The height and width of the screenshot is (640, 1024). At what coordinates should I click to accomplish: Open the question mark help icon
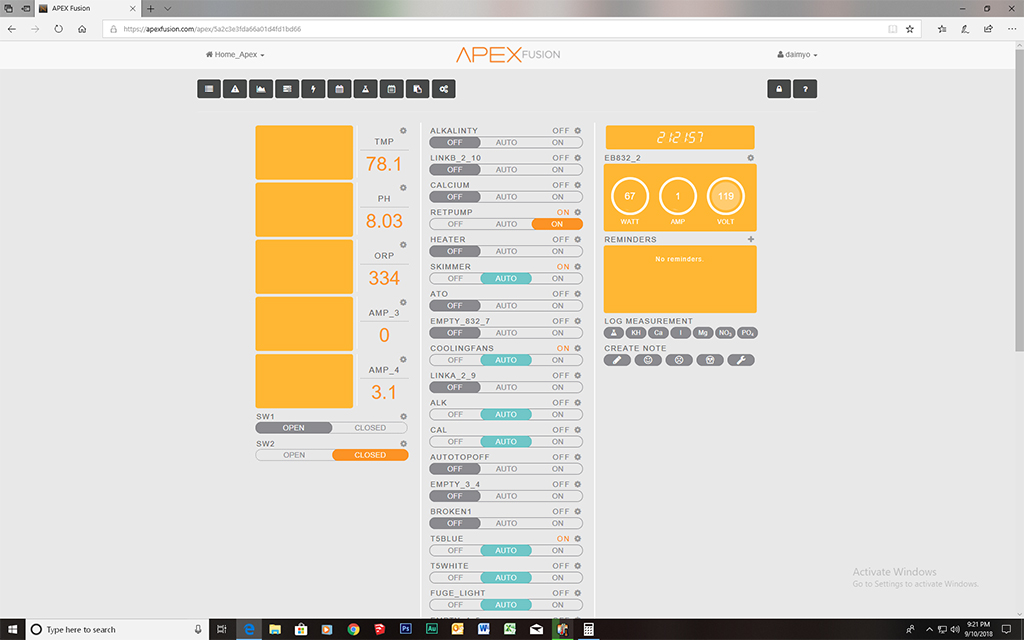(x=805, y=89)
